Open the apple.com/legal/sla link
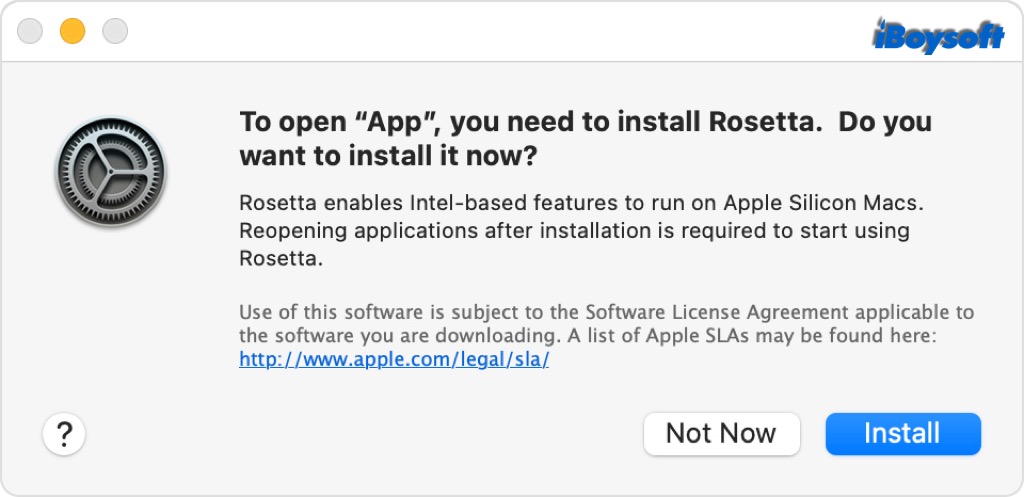This screenshot has width=1024, height=497. coord(394,360)
